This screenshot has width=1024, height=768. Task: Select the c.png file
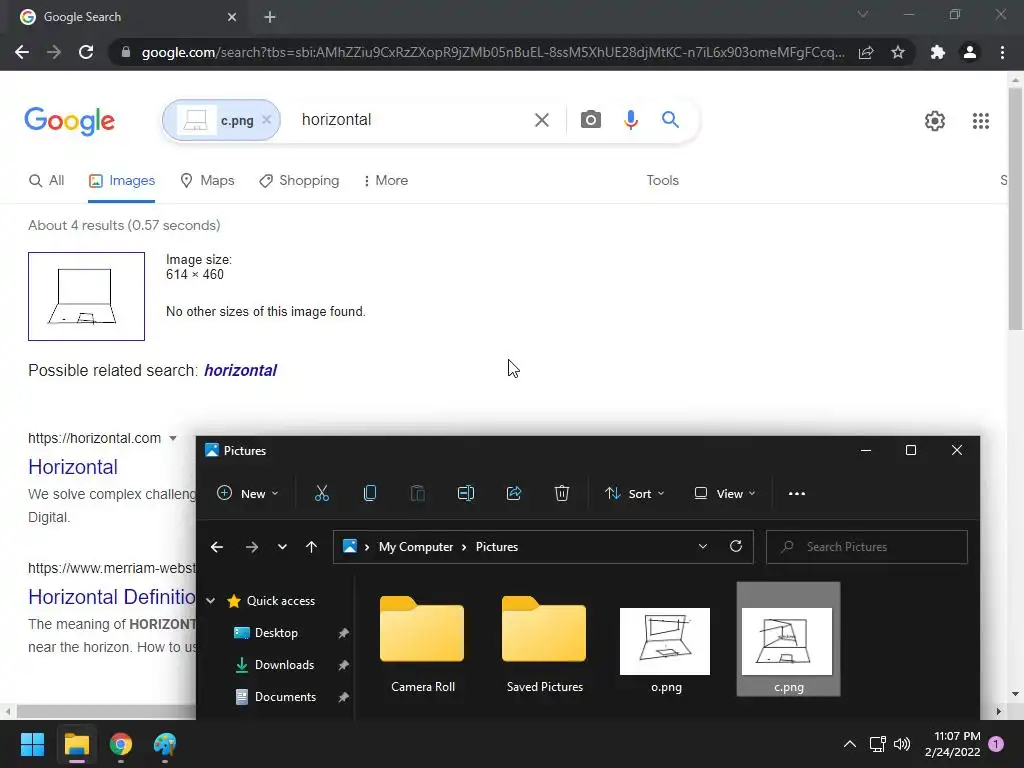pos(788,639)
